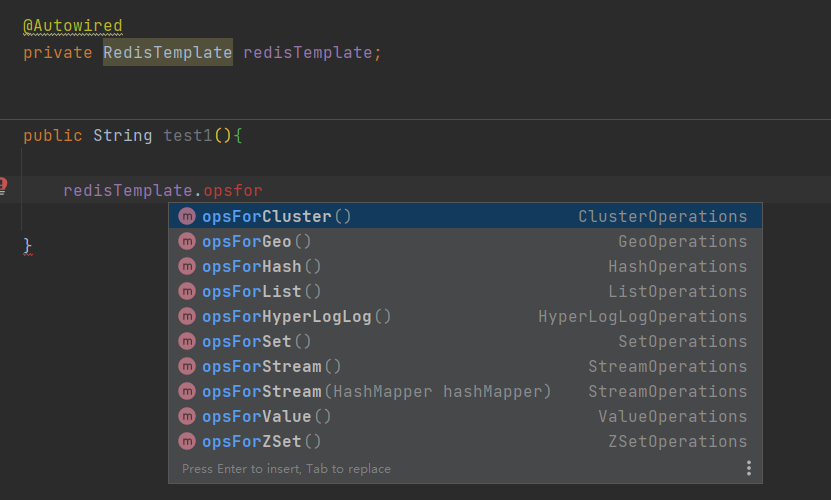The width and height of the screenshot is (831, 500).
Task: Click the method icon next to opsForGeo
Action: (187, 241)
